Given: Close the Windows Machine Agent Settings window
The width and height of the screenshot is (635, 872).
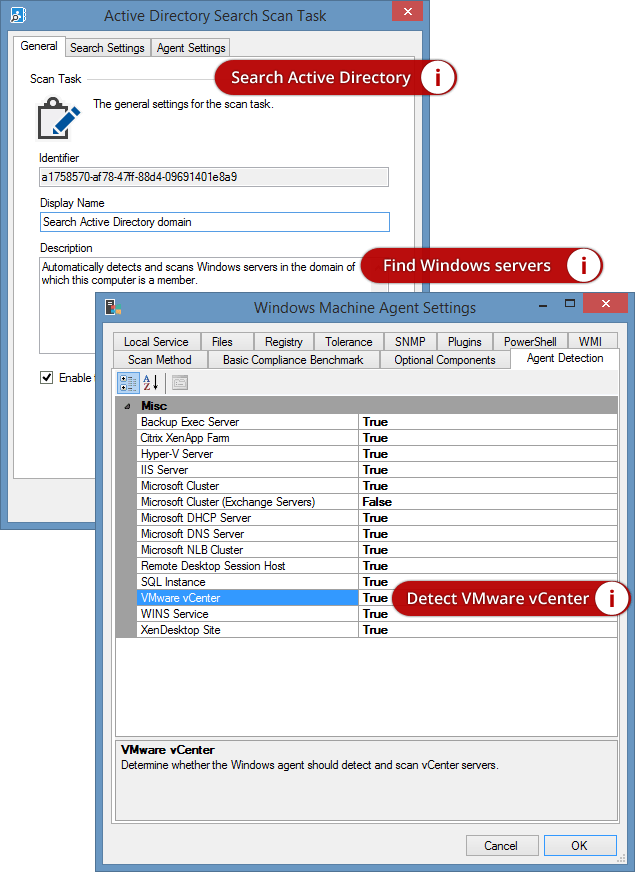Looking at the screenshot, I should click(606, 303).
